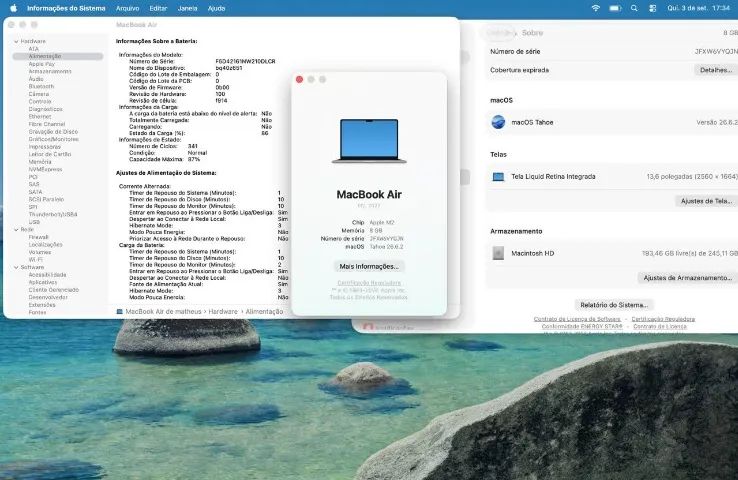Select Firewall in the sidebar
Image resolution: width=738 pixels, height=480 pixels.
coord(38,237)
